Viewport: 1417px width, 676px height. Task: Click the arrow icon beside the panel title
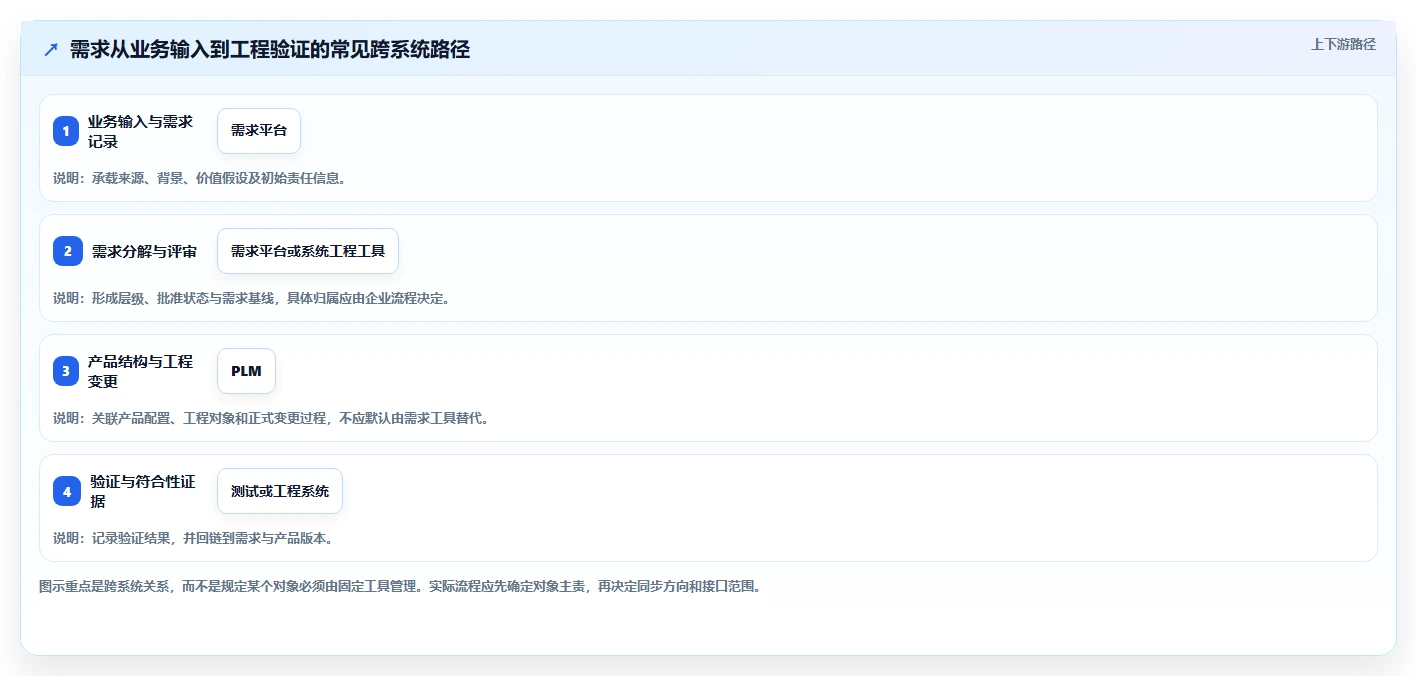click(51, 49)
